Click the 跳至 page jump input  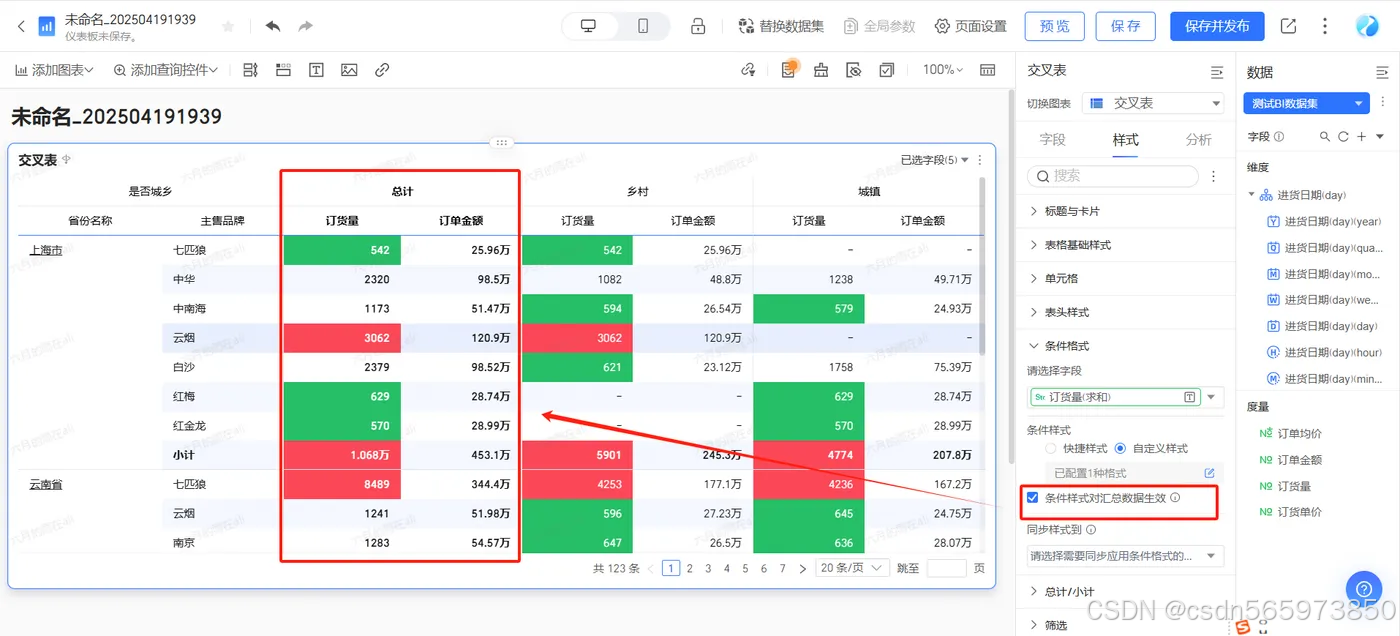tap(946, 568)
